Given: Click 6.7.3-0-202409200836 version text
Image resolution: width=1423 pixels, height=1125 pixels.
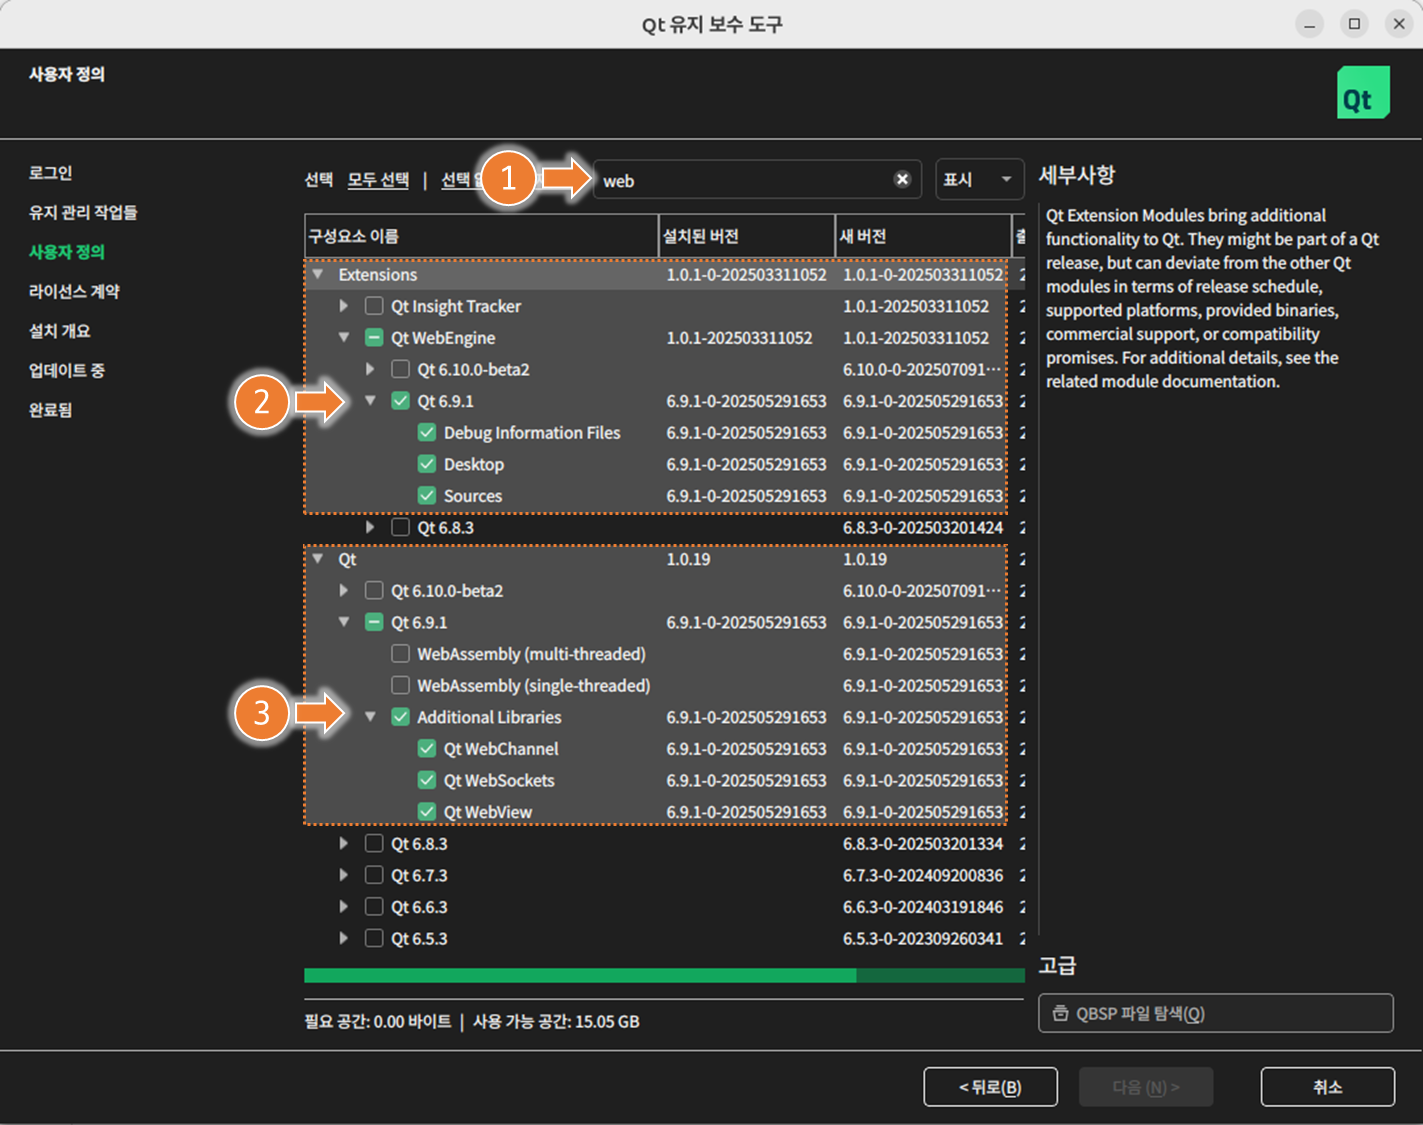Looking at the screenshot, I should (x=923, y=875).
